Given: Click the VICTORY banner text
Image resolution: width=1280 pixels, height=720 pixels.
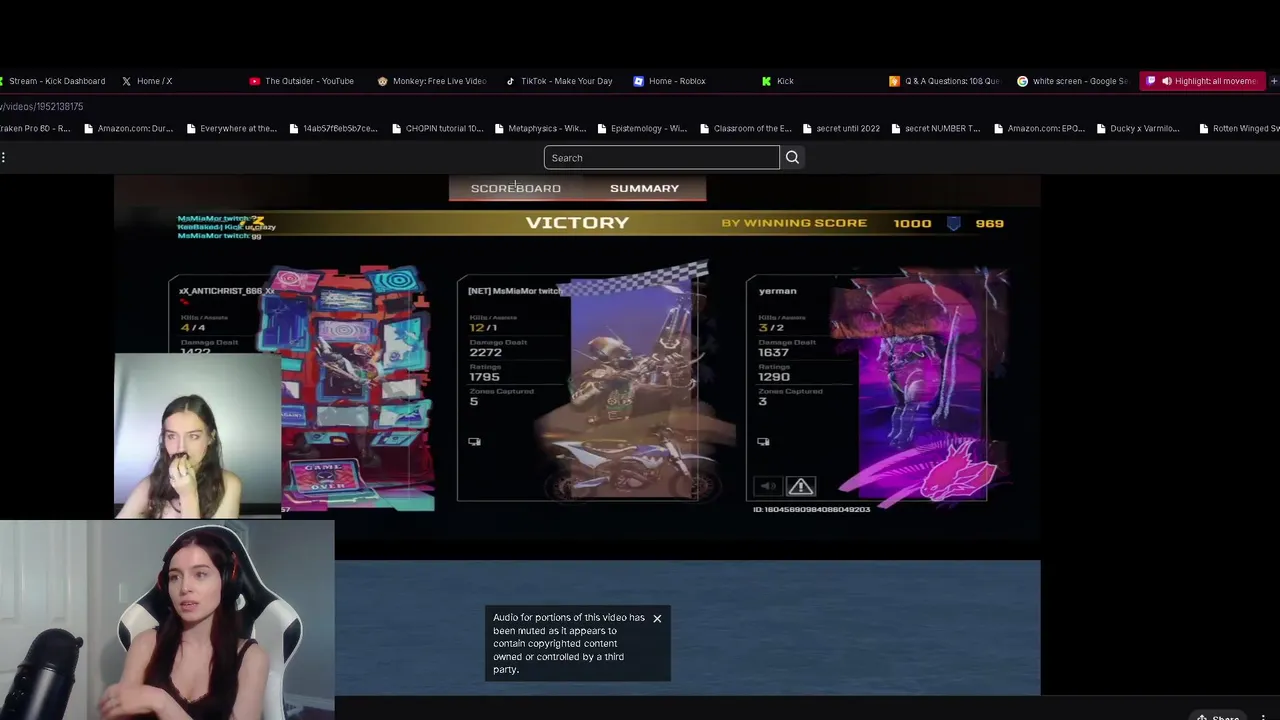Looking at the screenshot, I should 577,223.
